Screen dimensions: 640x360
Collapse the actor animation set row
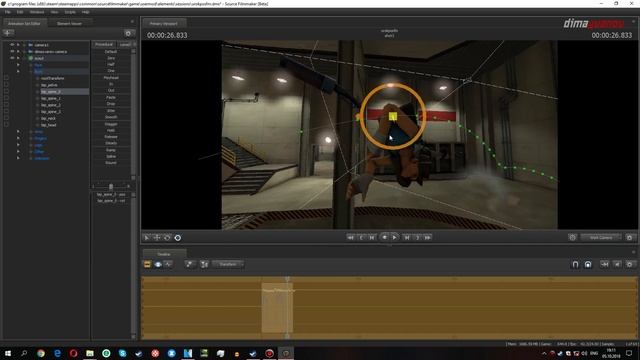coord(18,58)
